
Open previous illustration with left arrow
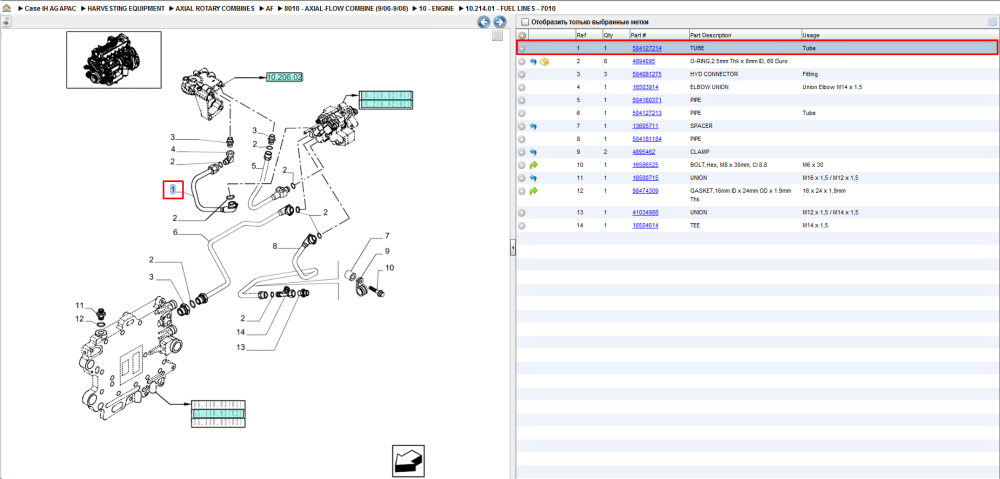click(484, 22)
